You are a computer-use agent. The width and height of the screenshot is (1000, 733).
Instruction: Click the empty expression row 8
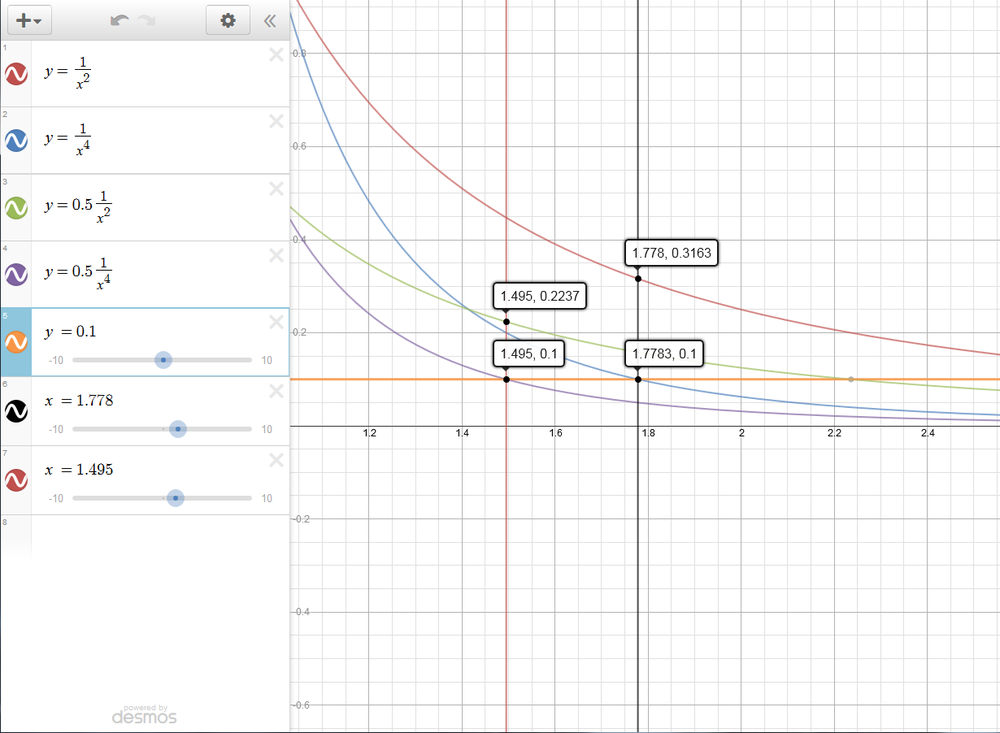(x=160, y=536)
